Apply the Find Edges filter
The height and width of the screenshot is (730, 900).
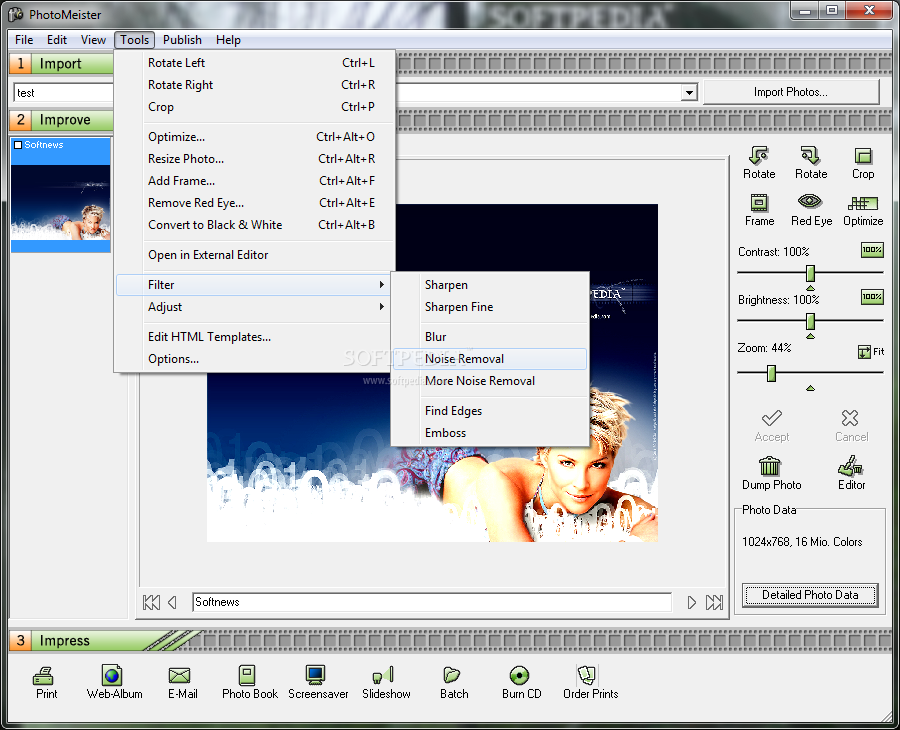click(490, 411)
